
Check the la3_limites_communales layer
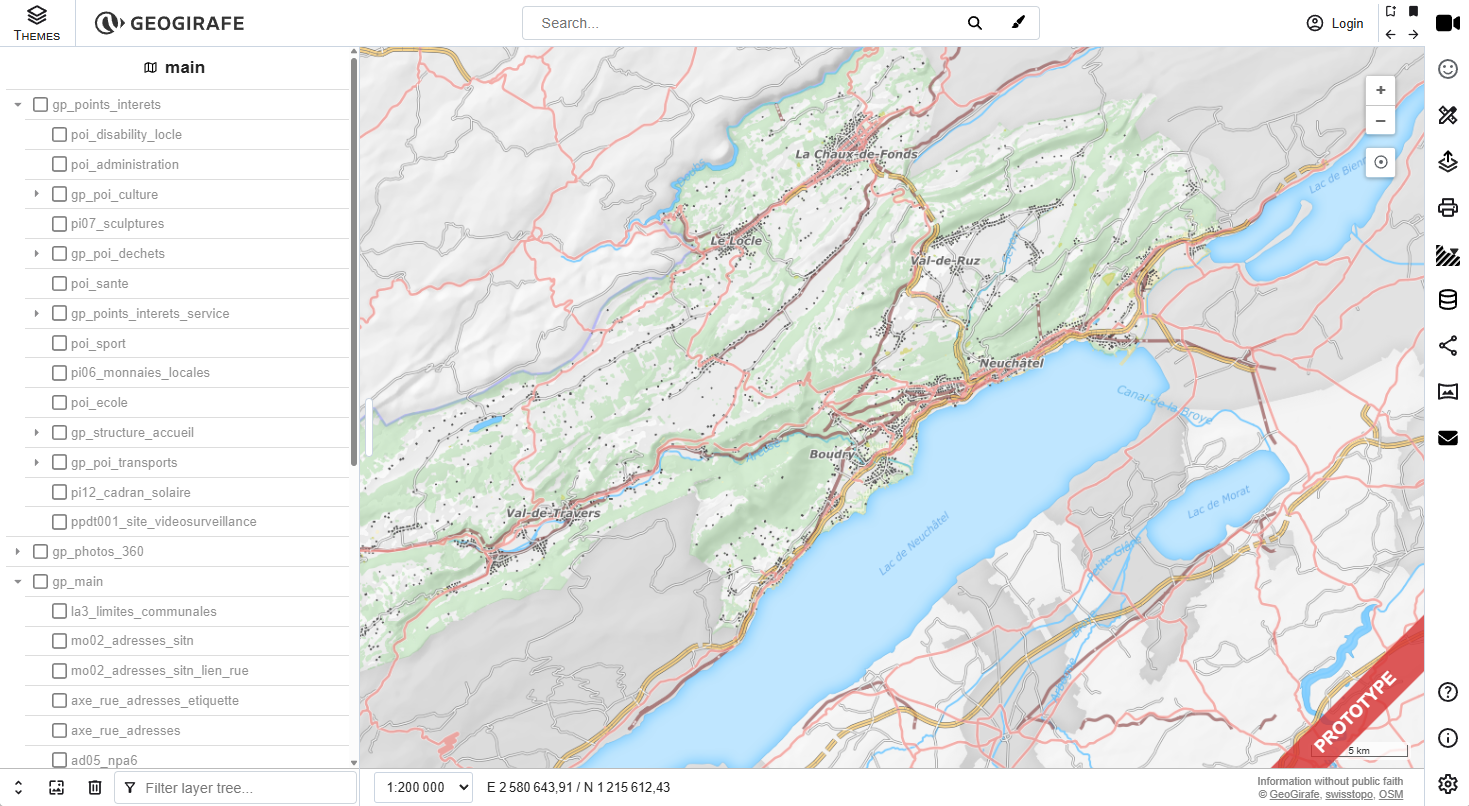point(59,611)
